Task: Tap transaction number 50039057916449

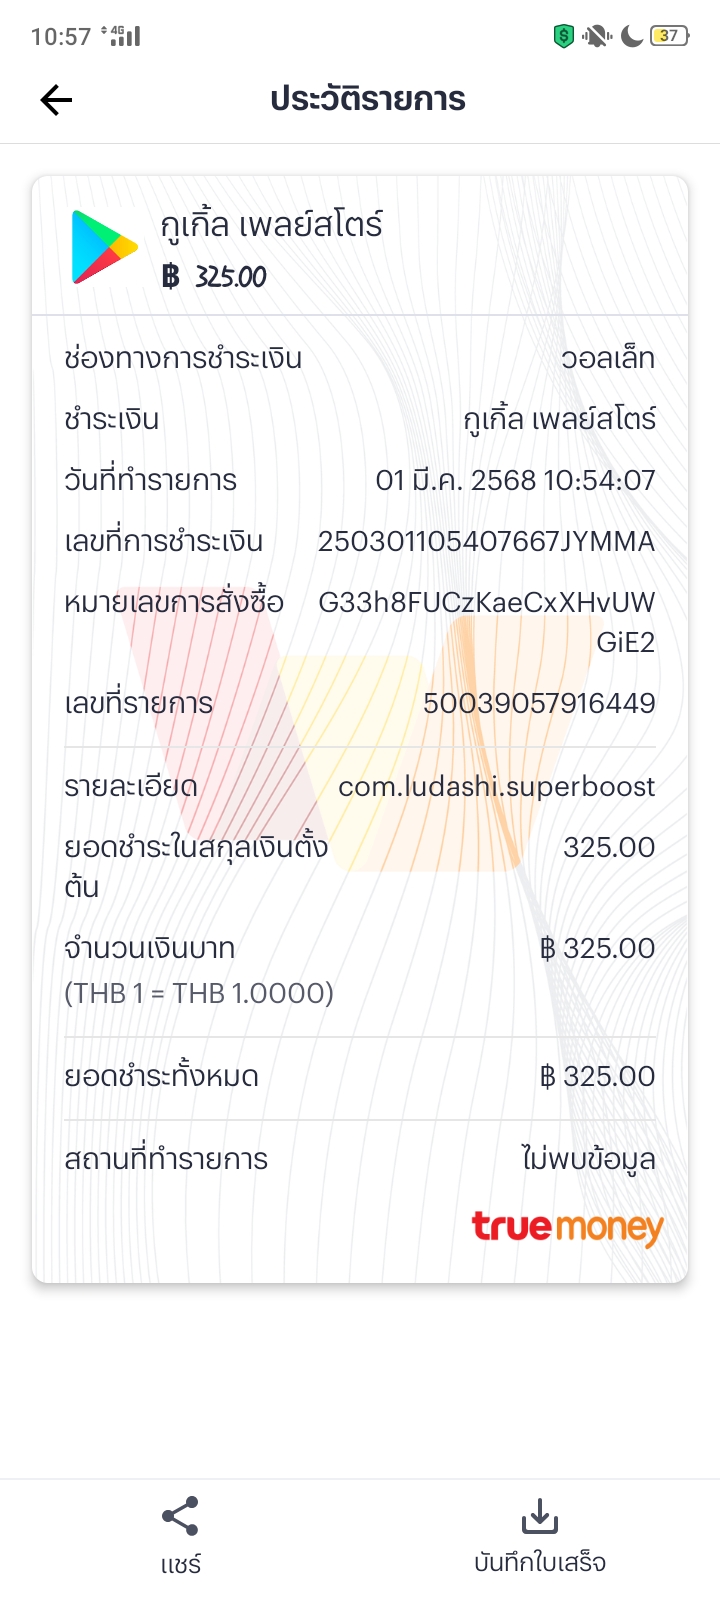Action: click(539, 703)
